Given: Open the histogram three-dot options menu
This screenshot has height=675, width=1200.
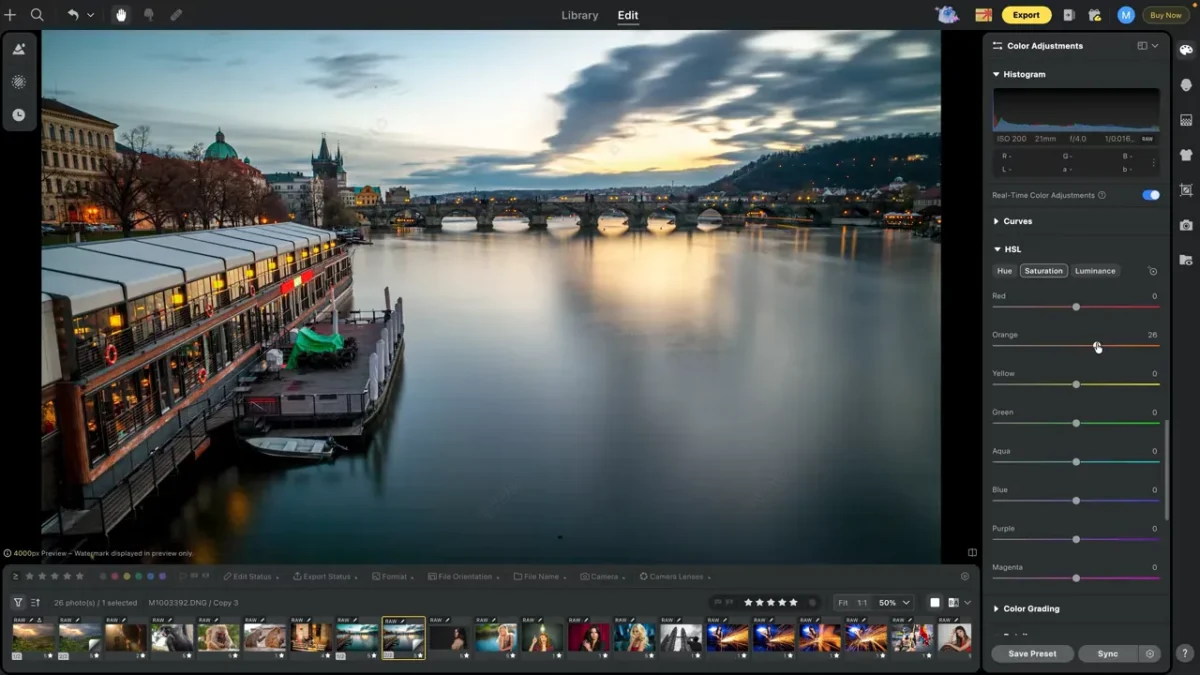Looking at the screenshot, I should [x=1154, y=163].
